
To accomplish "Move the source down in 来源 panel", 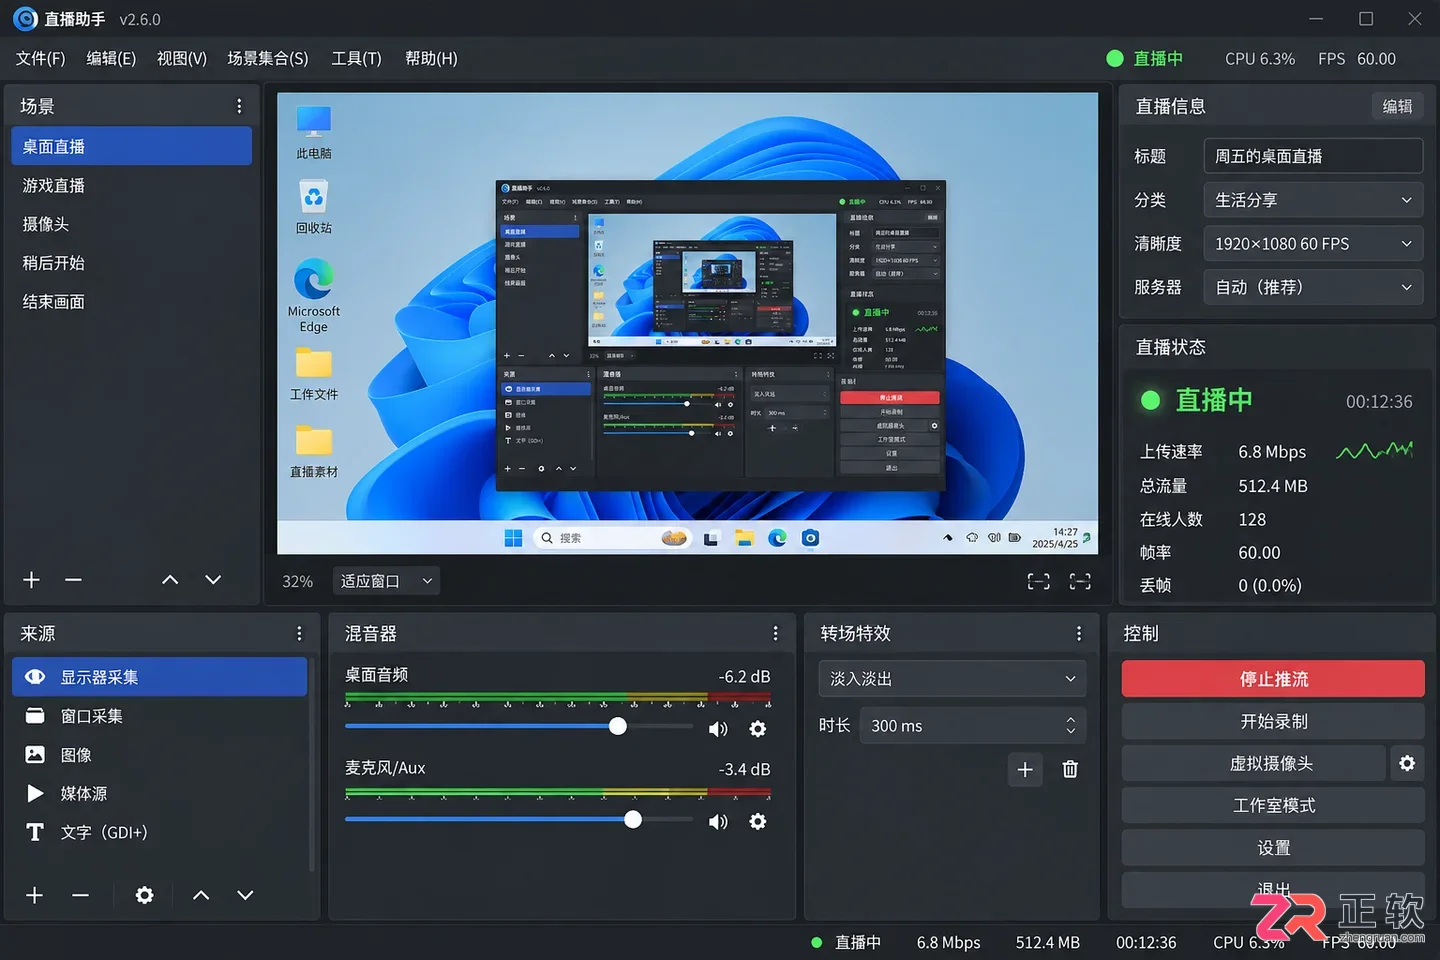I will [245, 895].
